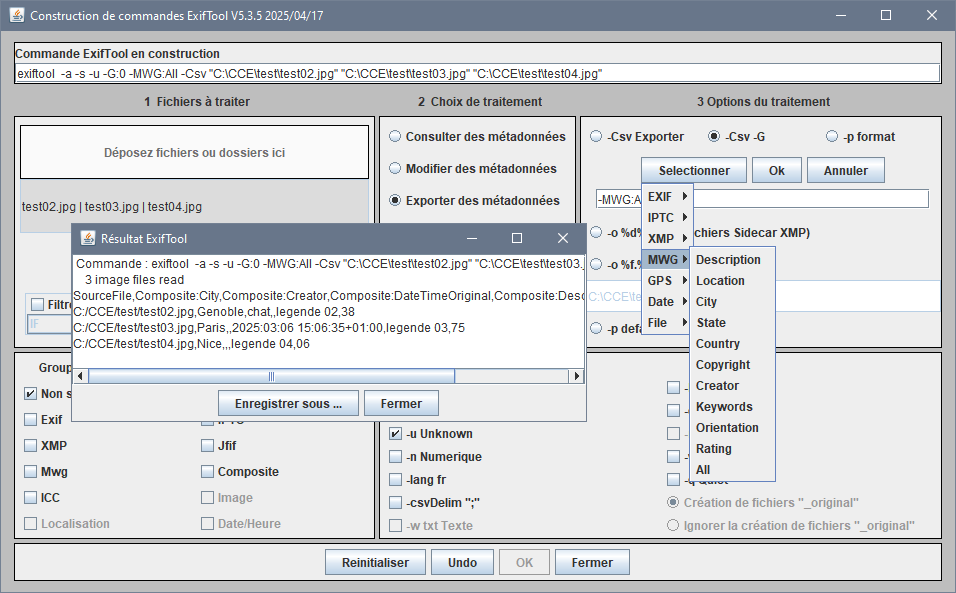
Task: Toggle the -u Unknown checkbox
Action: point(396,434)
